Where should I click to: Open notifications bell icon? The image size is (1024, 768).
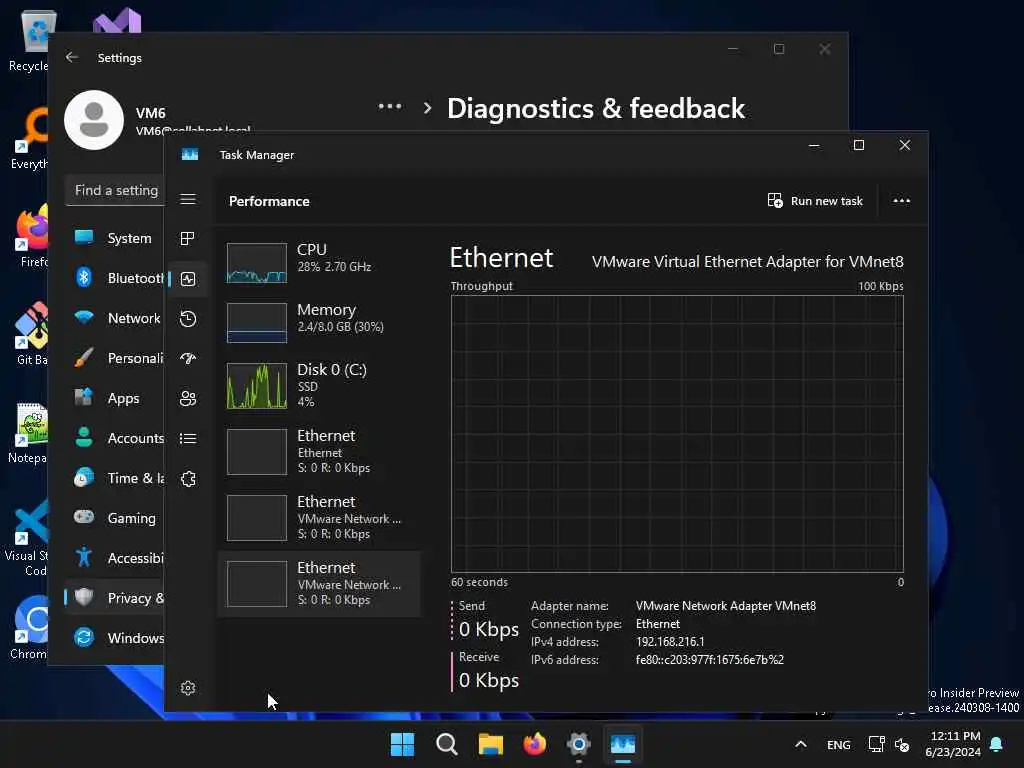997,744
